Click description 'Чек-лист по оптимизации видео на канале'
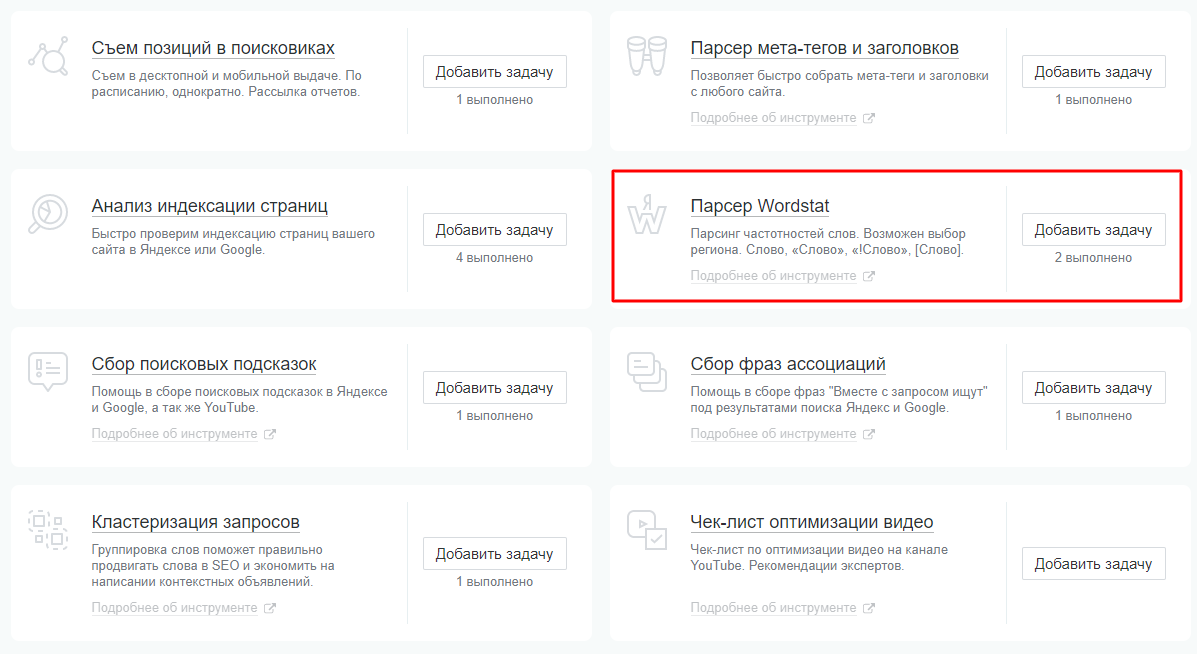This screenshot has height=654, width=1197. 819,558
